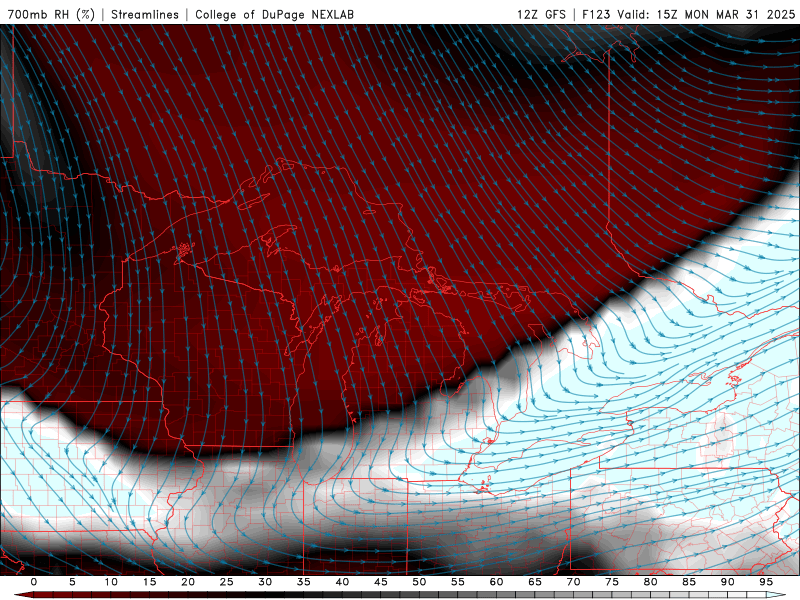The height and width of the screenshot is (600, 800).
Task: Select the "10" tick label on the scale
Action: tap(111, 582)
